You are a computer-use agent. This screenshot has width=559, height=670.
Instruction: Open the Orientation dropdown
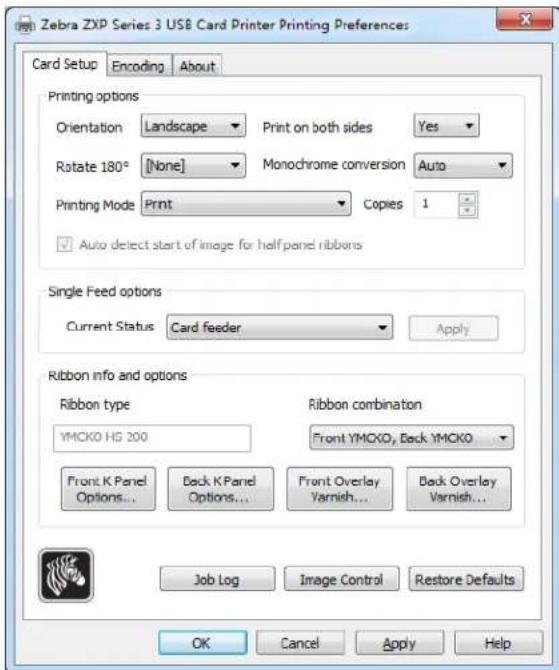[x=193, y=126]
